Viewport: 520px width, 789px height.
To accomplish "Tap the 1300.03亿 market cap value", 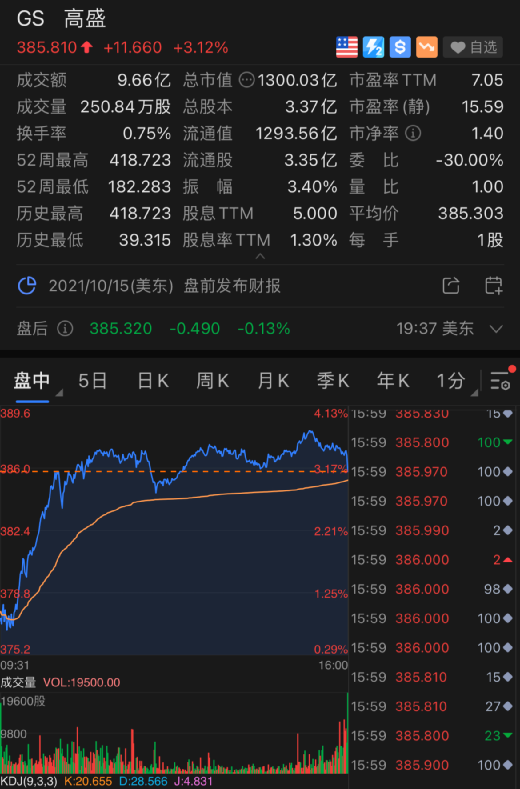I will (298, 80).
